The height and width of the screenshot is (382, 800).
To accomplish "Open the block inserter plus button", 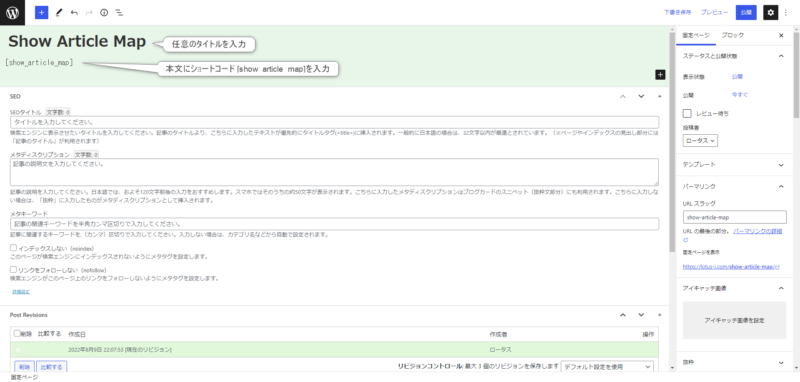I will tap(41, 12).
